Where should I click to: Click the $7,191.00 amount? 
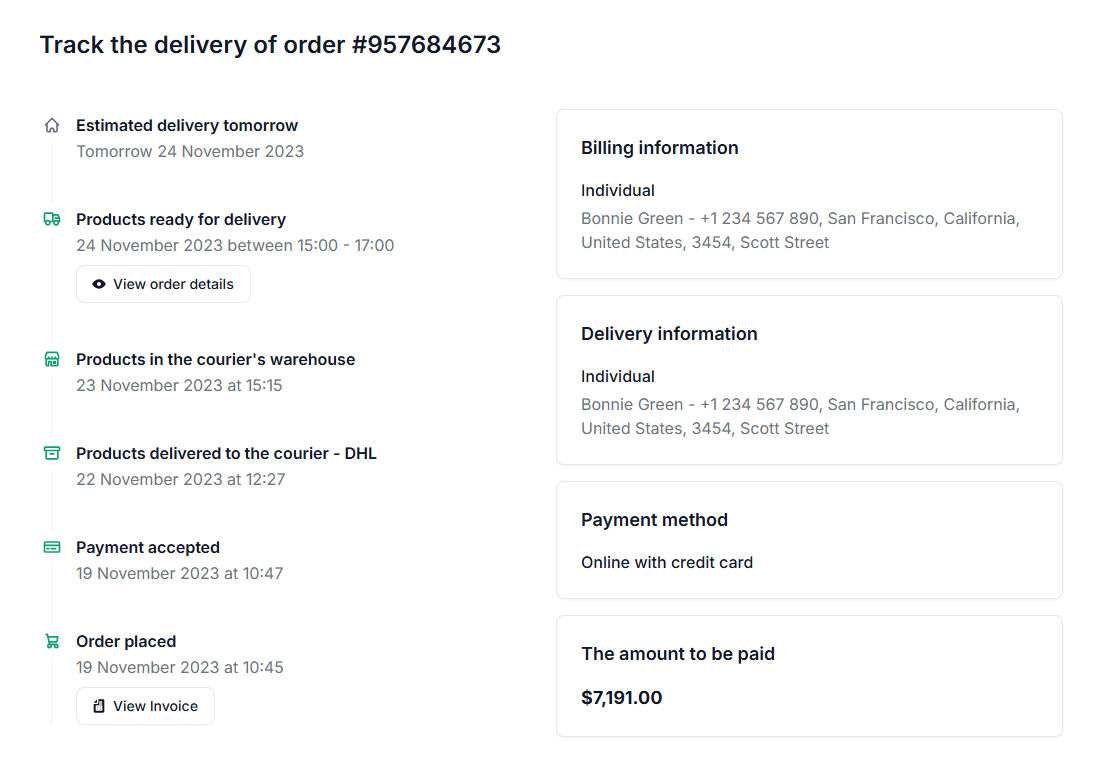[x=621, y=698]
